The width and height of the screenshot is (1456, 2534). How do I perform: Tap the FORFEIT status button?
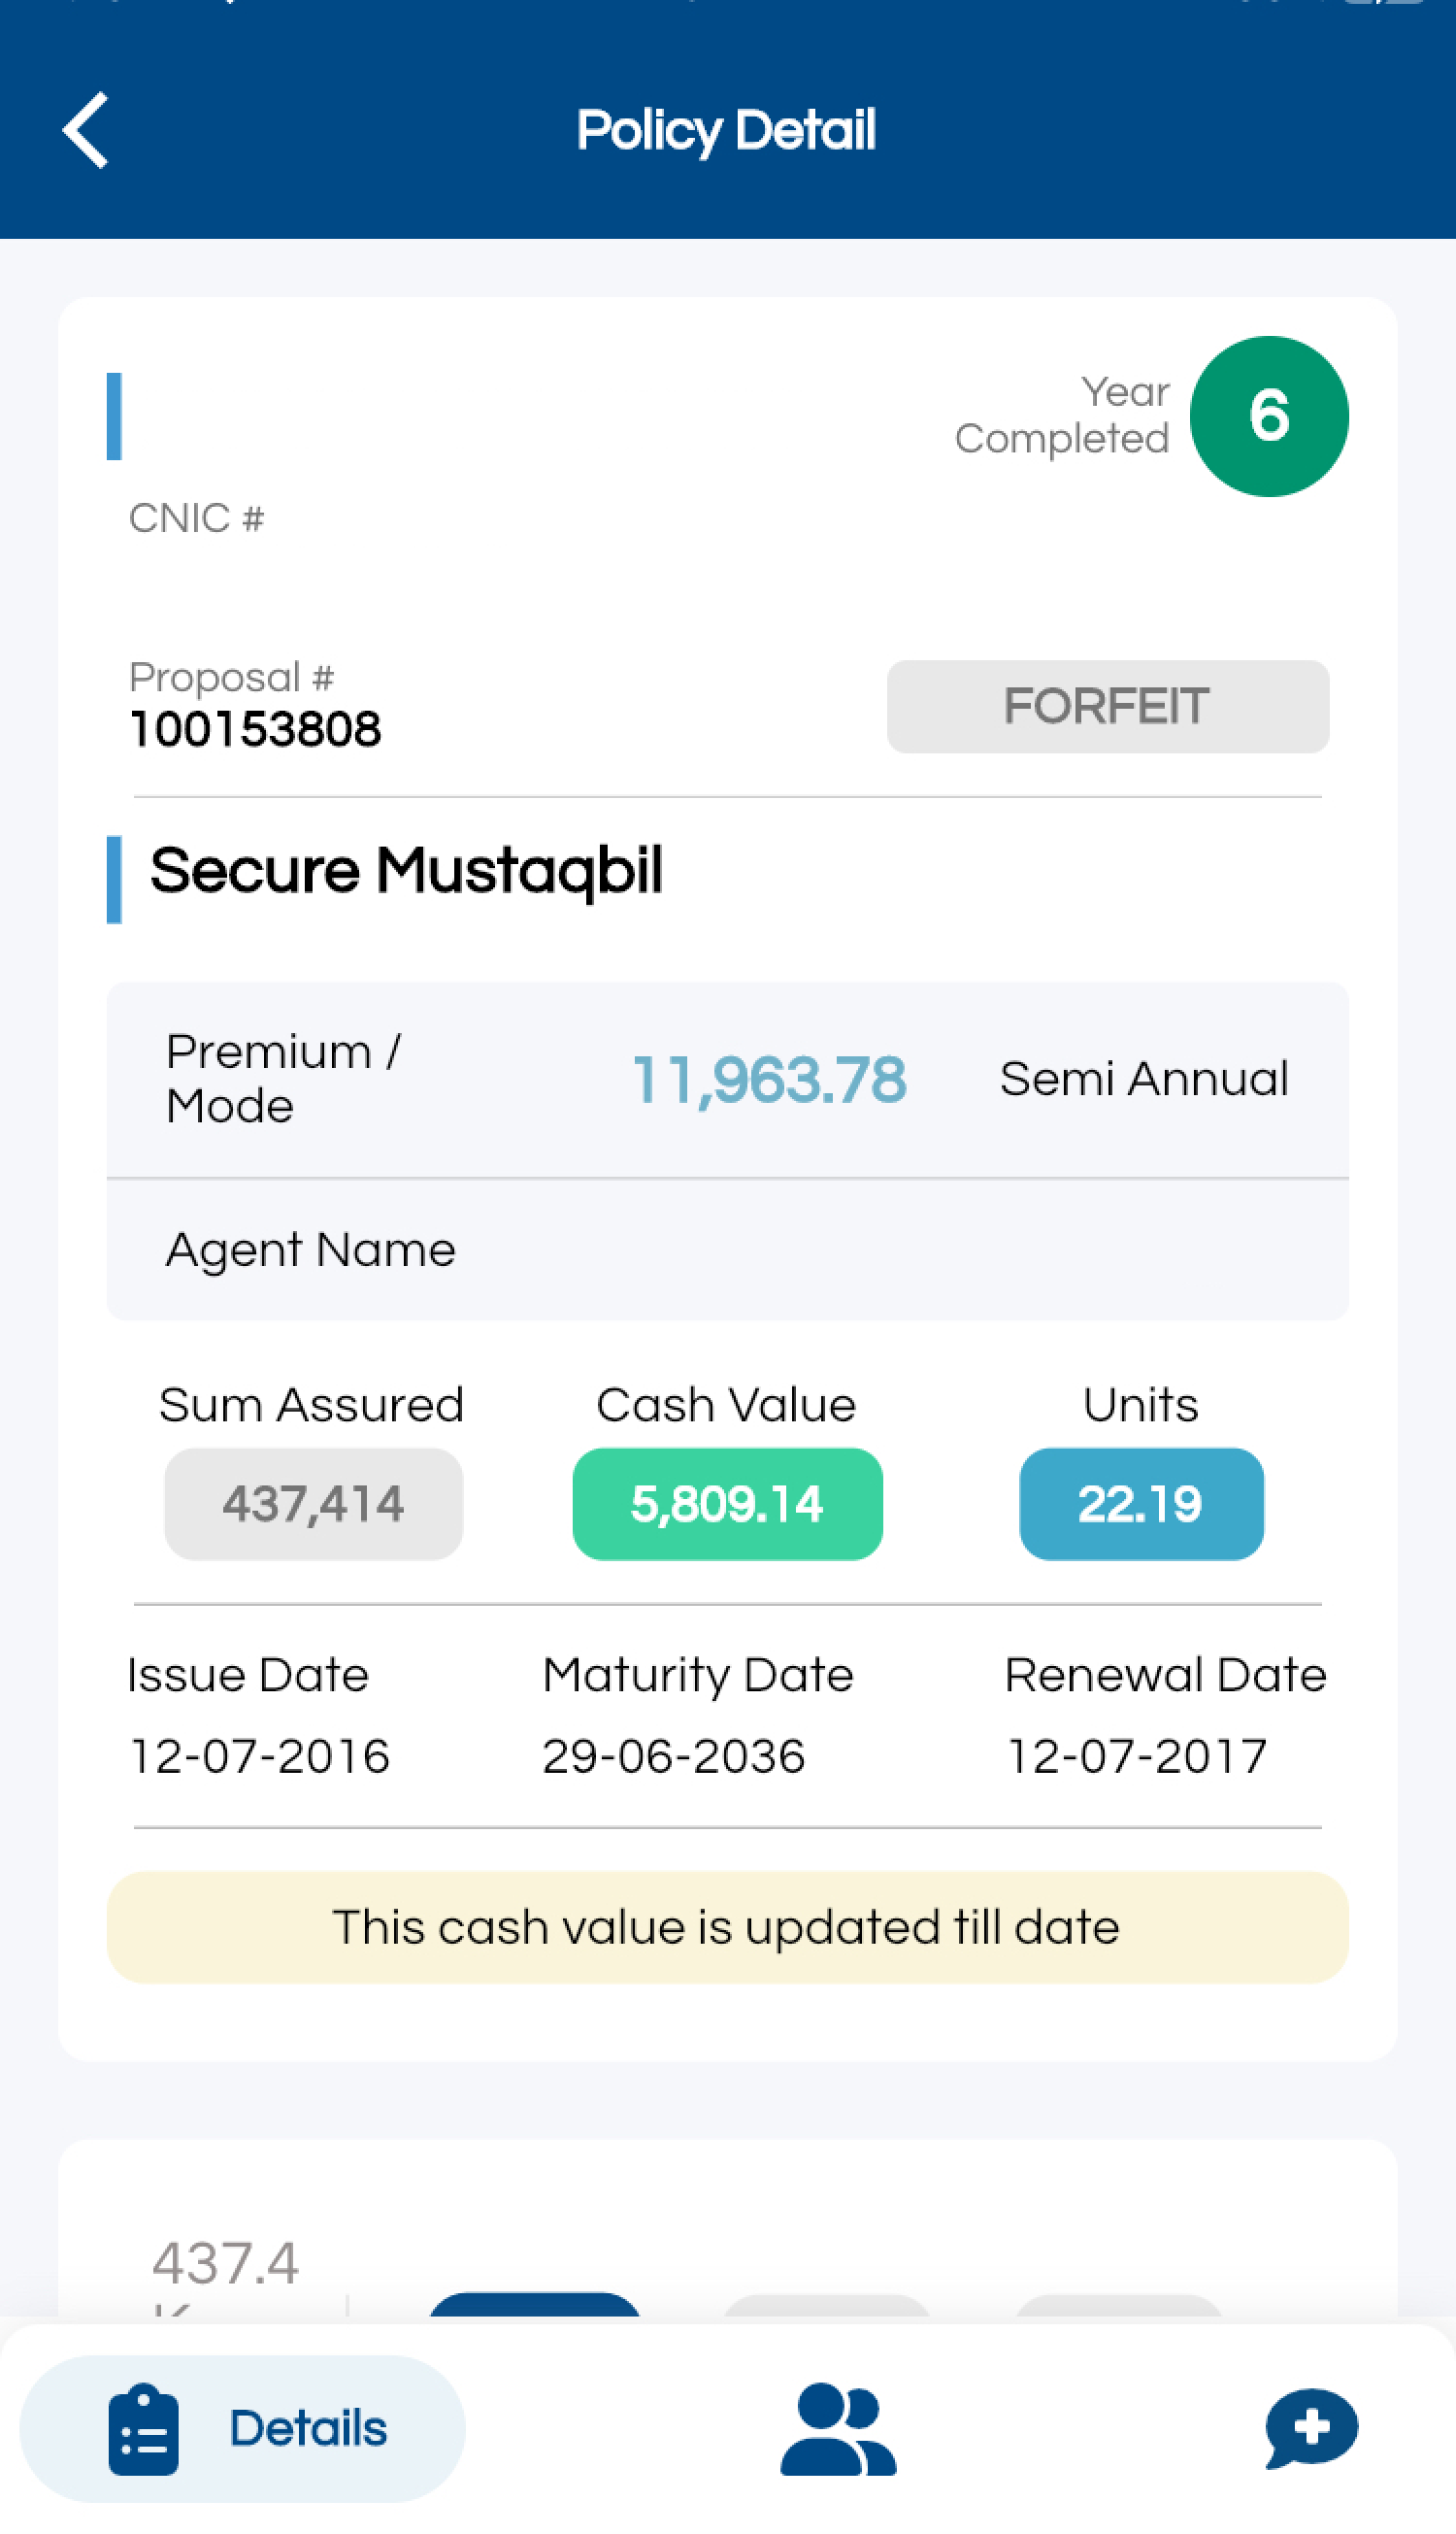(x=1108, y=706)
